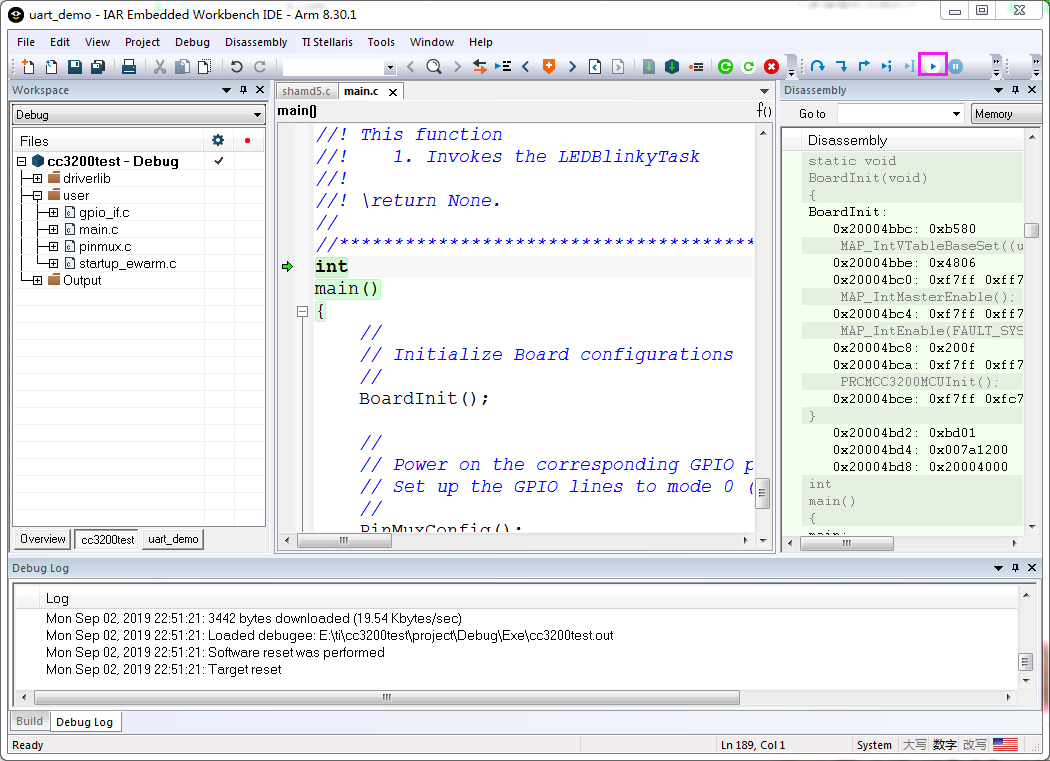The height and width of the screenshot is (761, 1050).
Task: Open the editor tab list dropdown arrow
Action: click(x=764, y=91)
